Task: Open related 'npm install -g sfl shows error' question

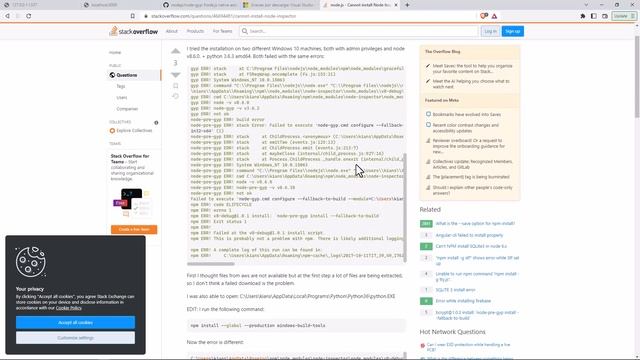Action: [x=477, y=261]
